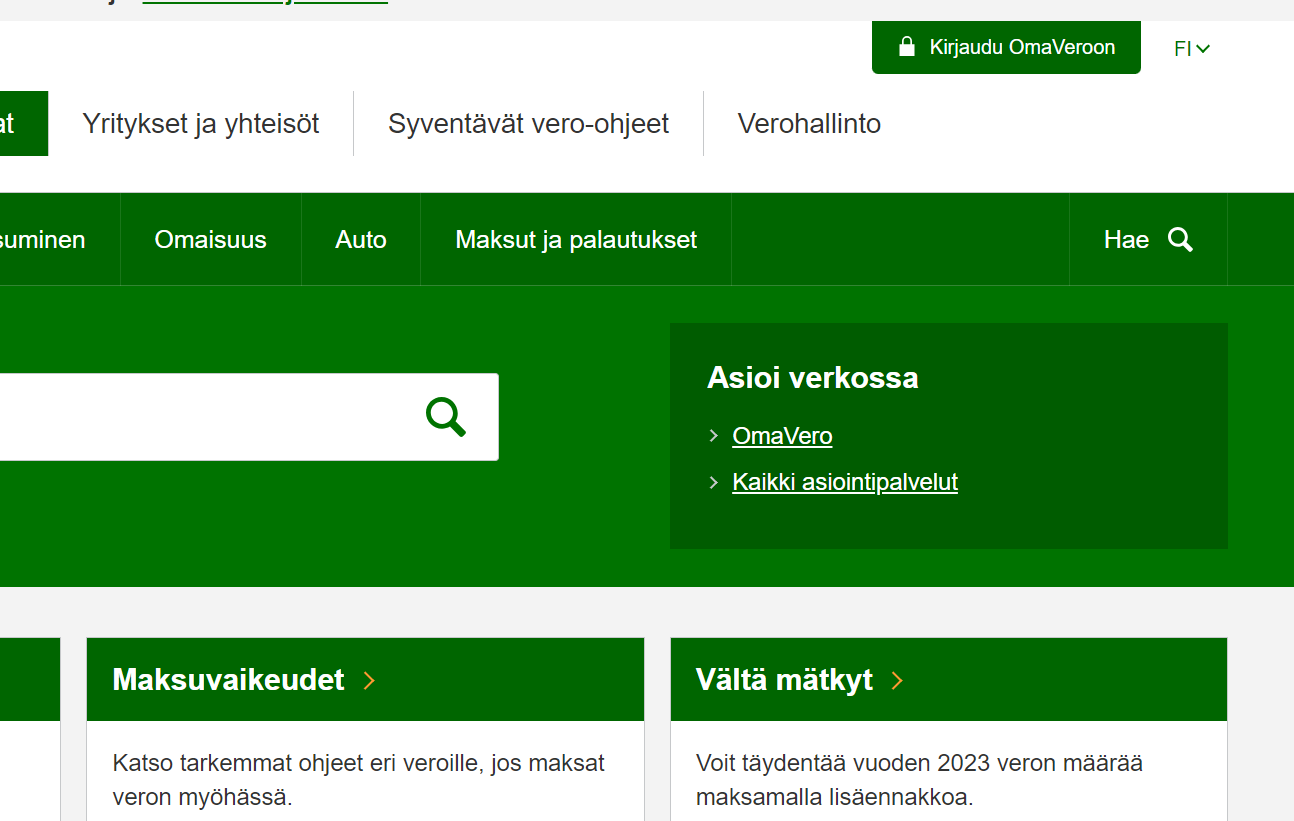Click the chevron beside Kaikki asiointipalvelut
This screenshot has height=821, width=1294.
click(713, 482)
